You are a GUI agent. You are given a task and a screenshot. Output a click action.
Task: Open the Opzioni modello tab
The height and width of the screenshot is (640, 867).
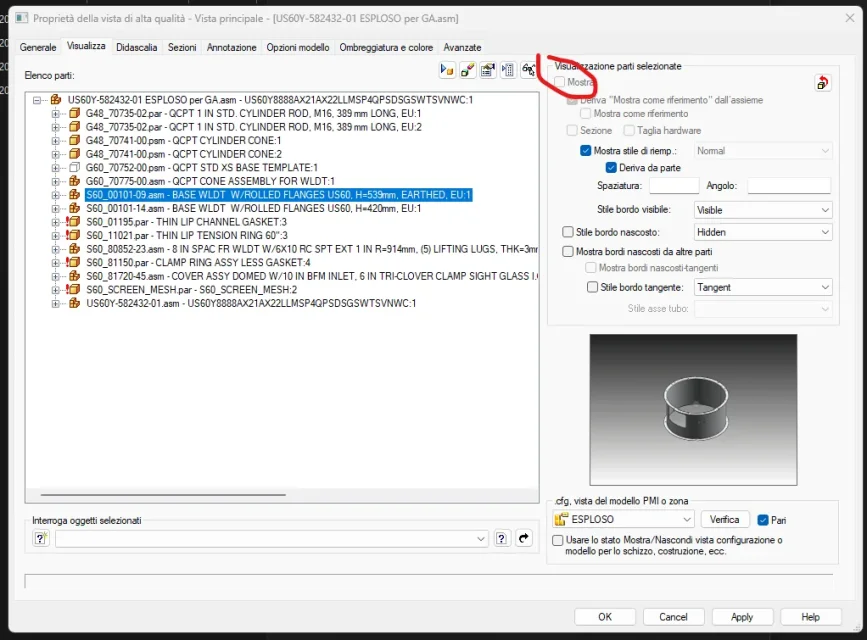pos(297,48)
